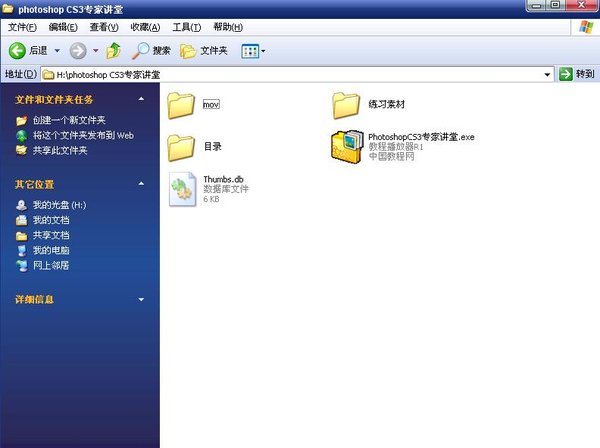The image size is (600, 448).
Task: Expand the address bar dropdown arrow
Action: click(547, 74)
